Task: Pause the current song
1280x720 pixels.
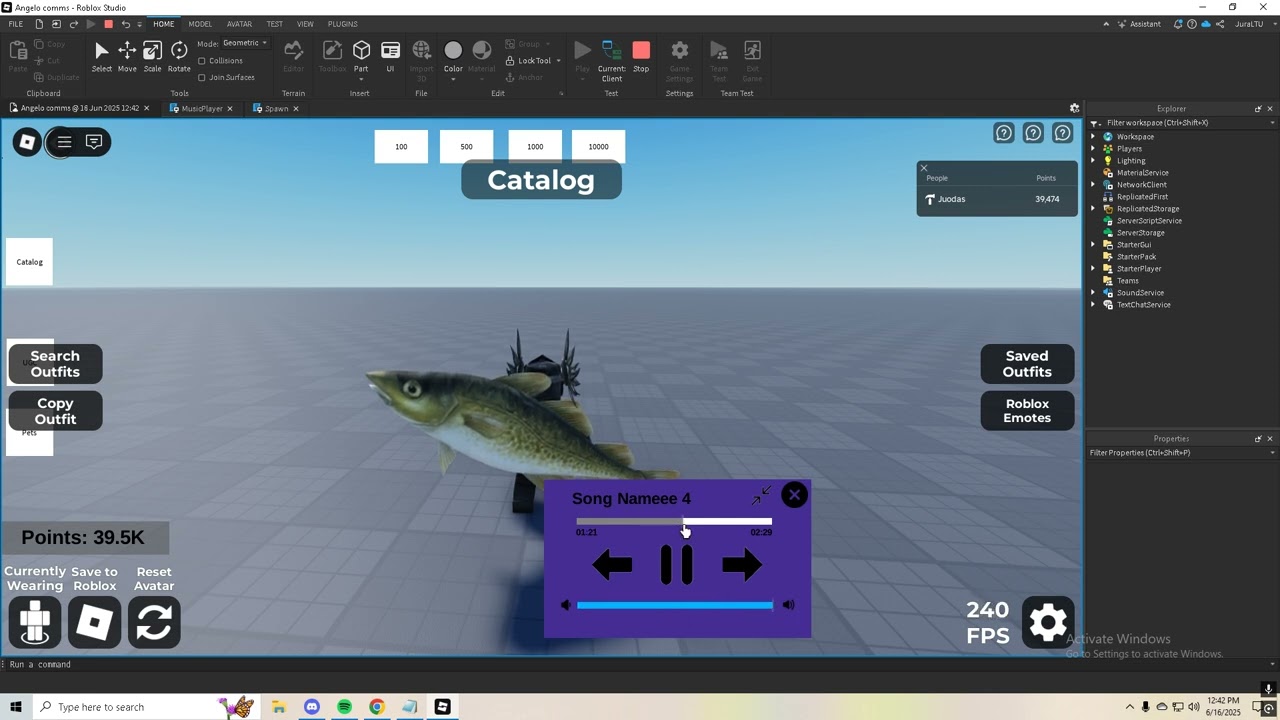Action: click(x=677, y=565)
